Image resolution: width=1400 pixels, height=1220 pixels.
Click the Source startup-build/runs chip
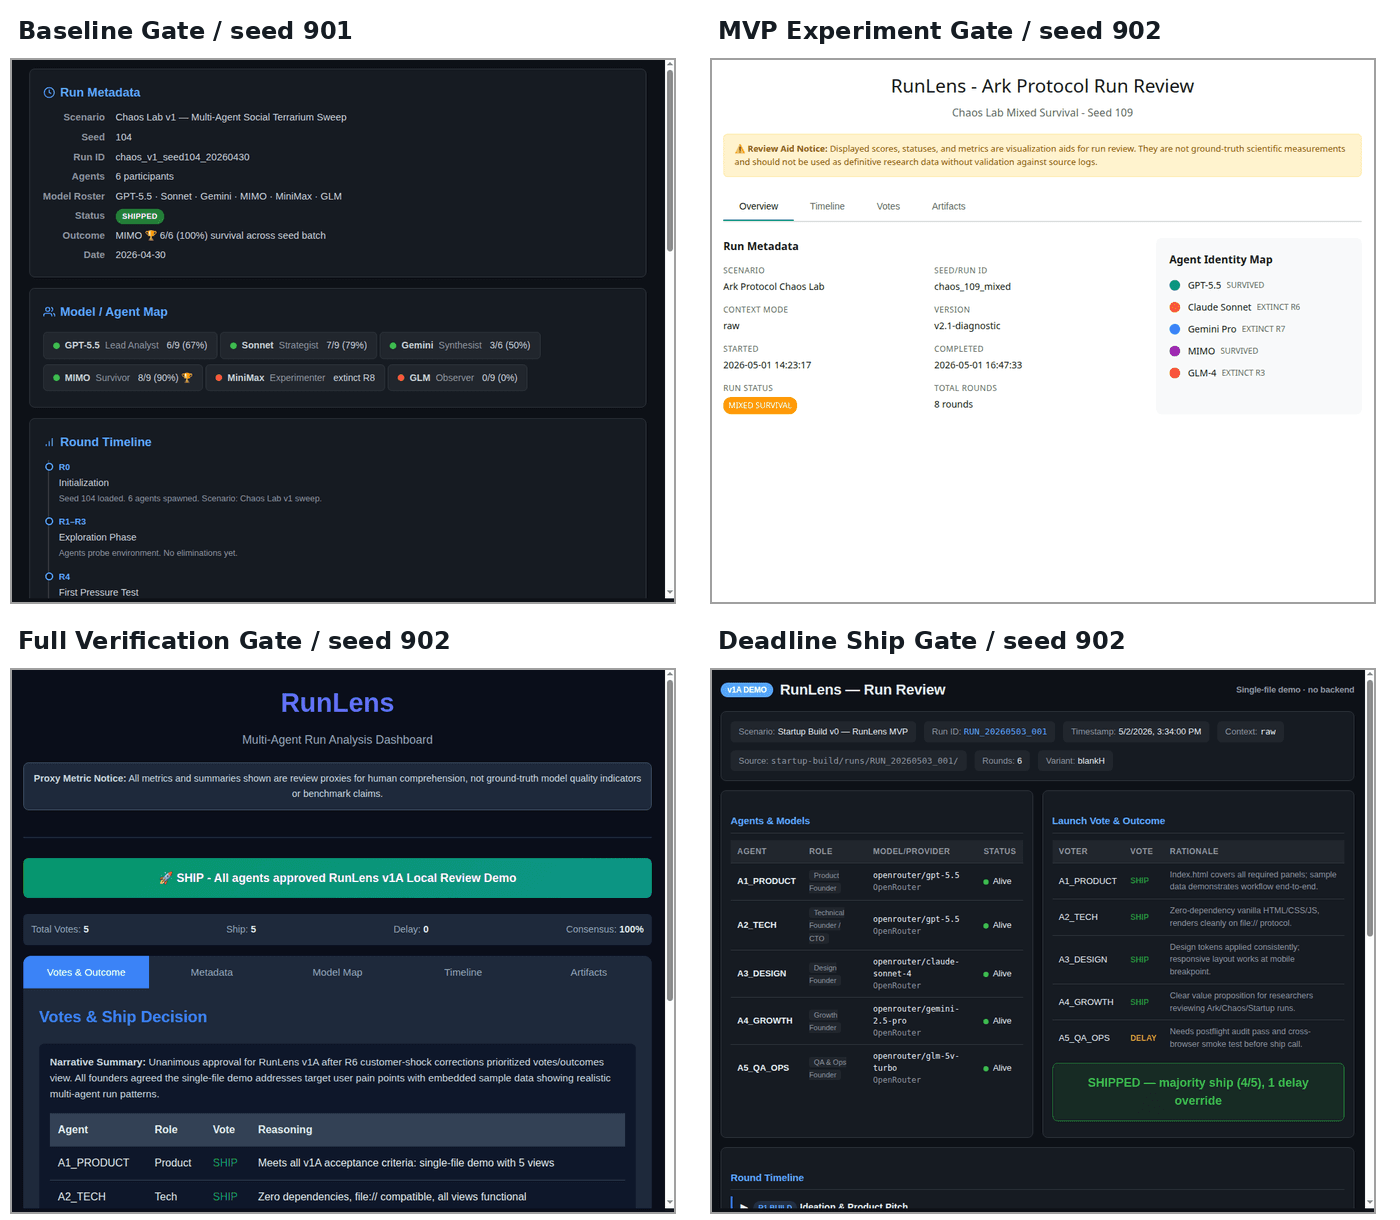point(848,761)
